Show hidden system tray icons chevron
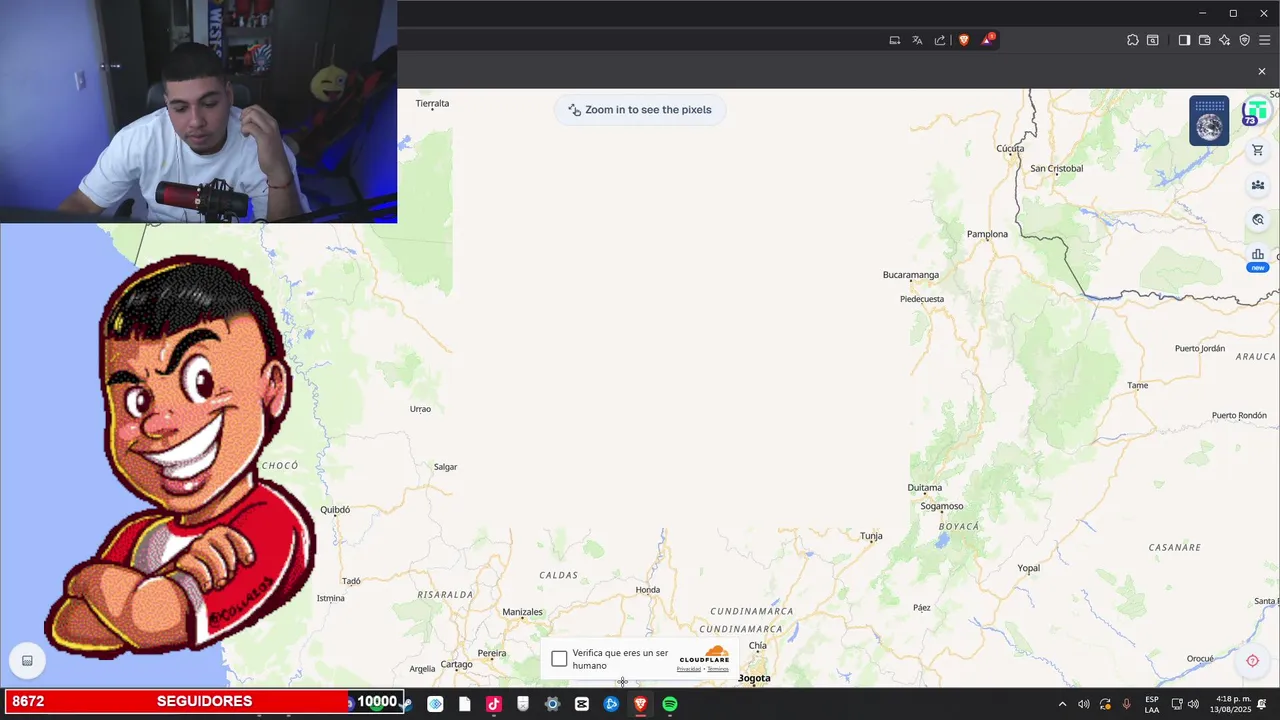This screenshot has height=720, width=1280. tap(1062, 704)
